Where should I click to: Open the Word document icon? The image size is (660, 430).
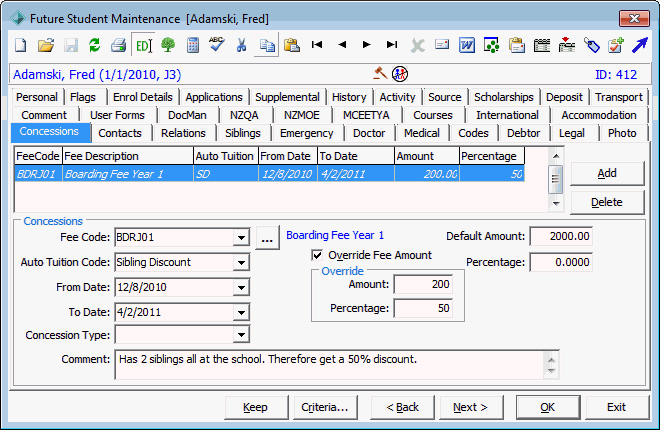click(467, 45)
